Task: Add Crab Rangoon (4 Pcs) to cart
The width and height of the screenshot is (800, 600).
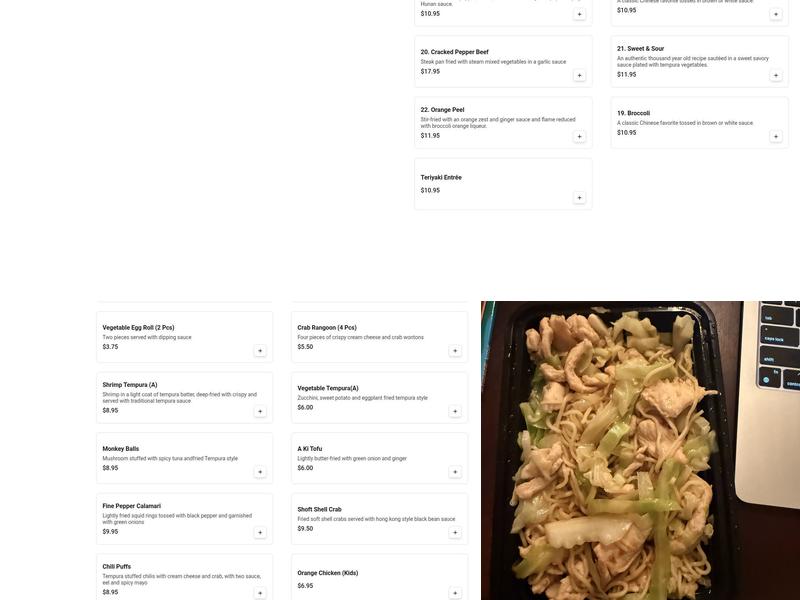Action: point(455,351)
